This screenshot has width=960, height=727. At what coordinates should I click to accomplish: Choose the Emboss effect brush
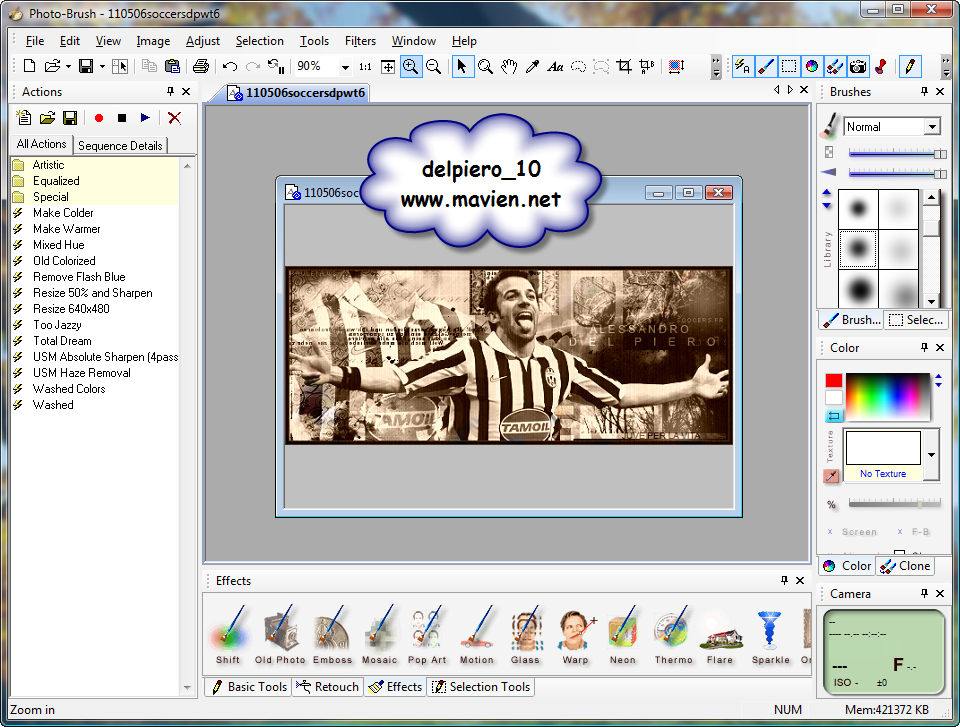pos(332,634)
